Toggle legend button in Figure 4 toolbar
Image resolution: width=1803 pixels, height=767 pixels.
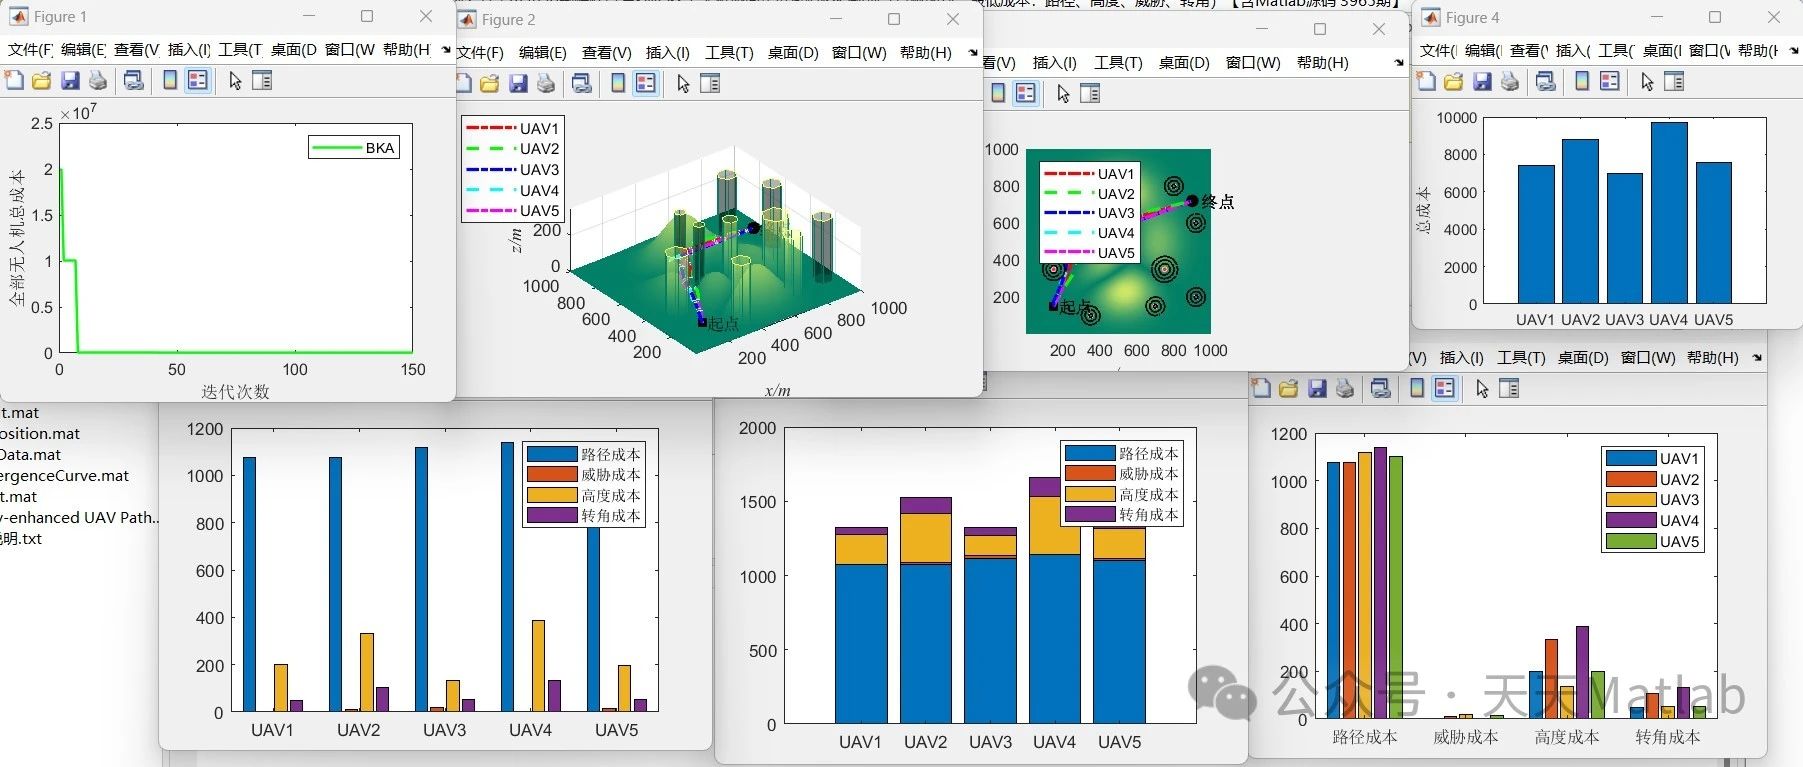click(x=1610, y=81)
